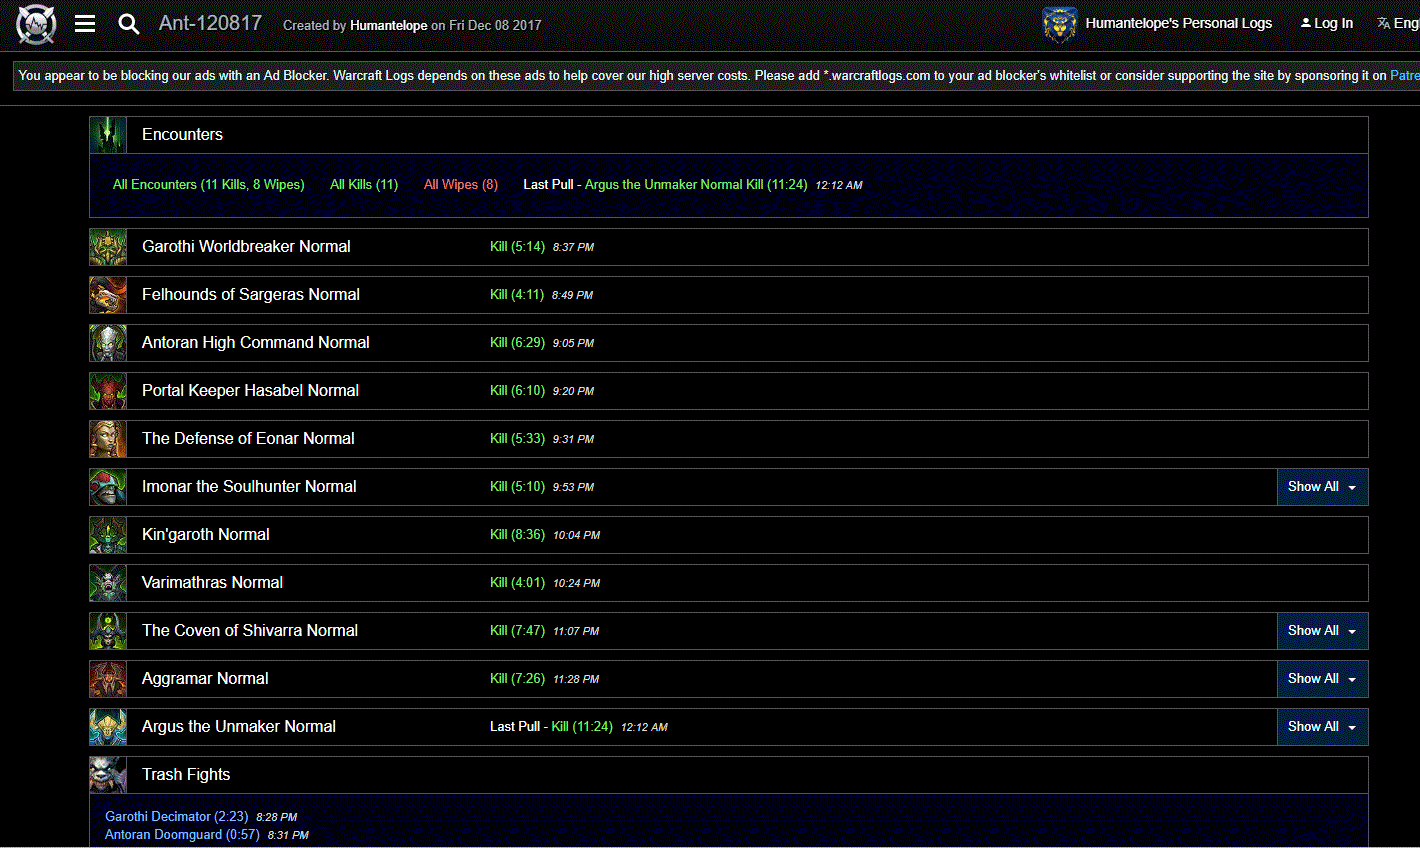This screenshot has height=848, width=1420.
Task: Click the Warcraft Logs site logo
Action: (x=36, y=24)
